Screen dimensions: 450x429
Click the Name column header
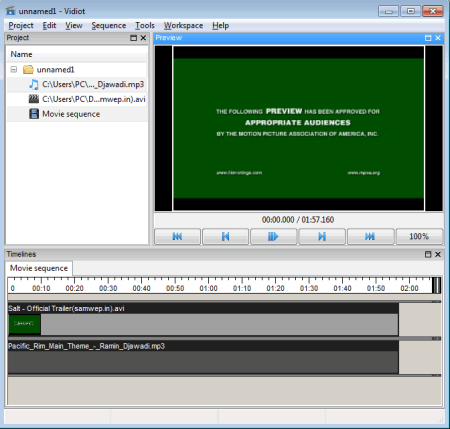[x=77, y=54]
